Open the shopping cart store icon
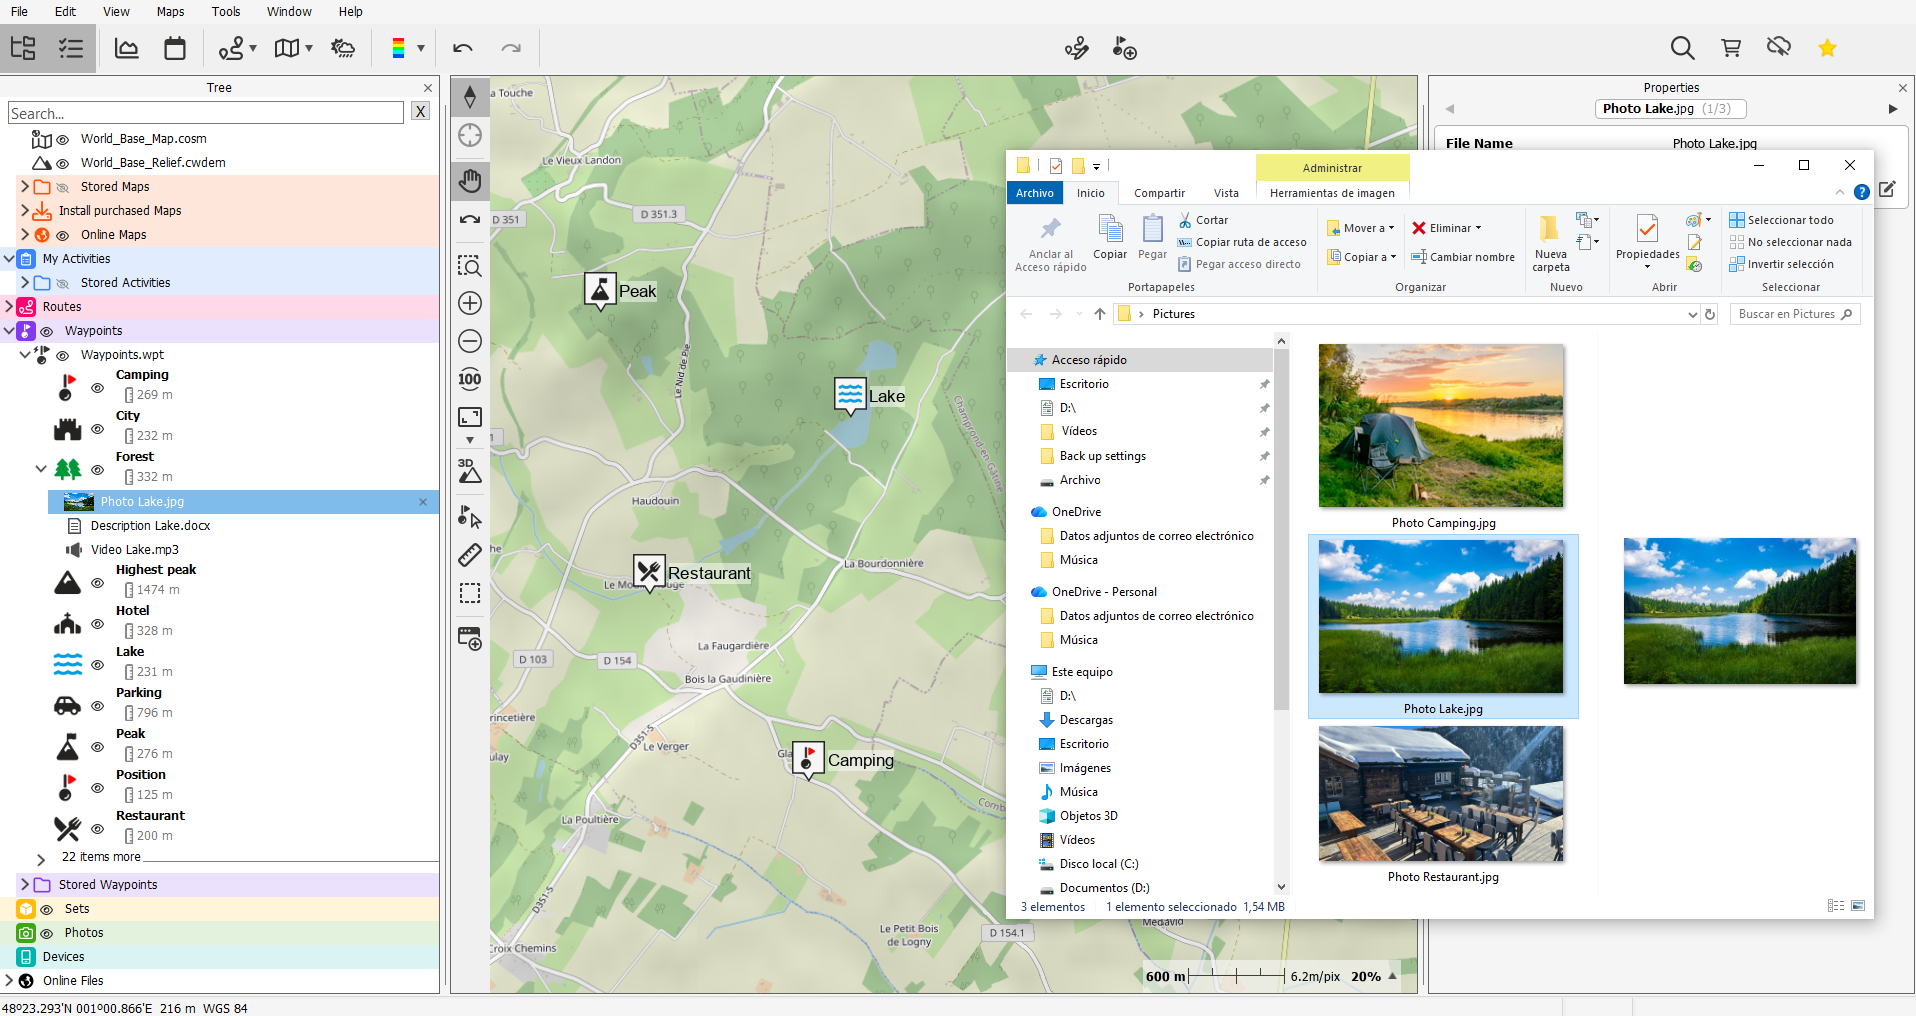This screenshot has width=1916, height=1016. coord(1731,48)
